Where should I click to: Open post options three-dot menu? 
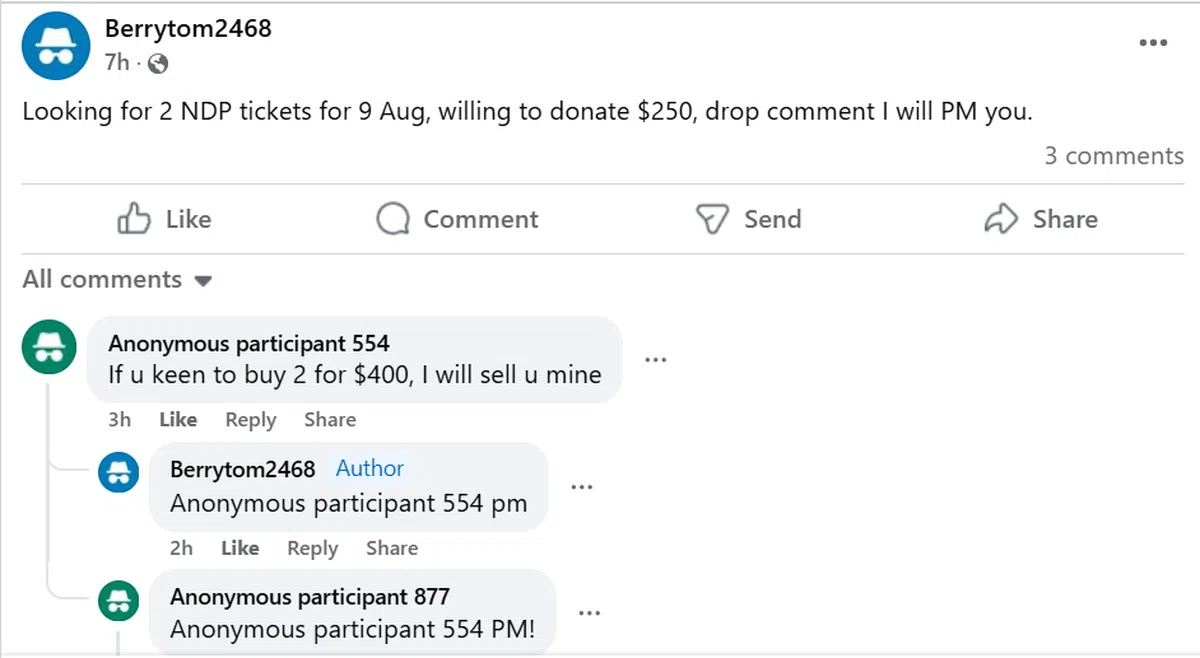coord(1153,43)
